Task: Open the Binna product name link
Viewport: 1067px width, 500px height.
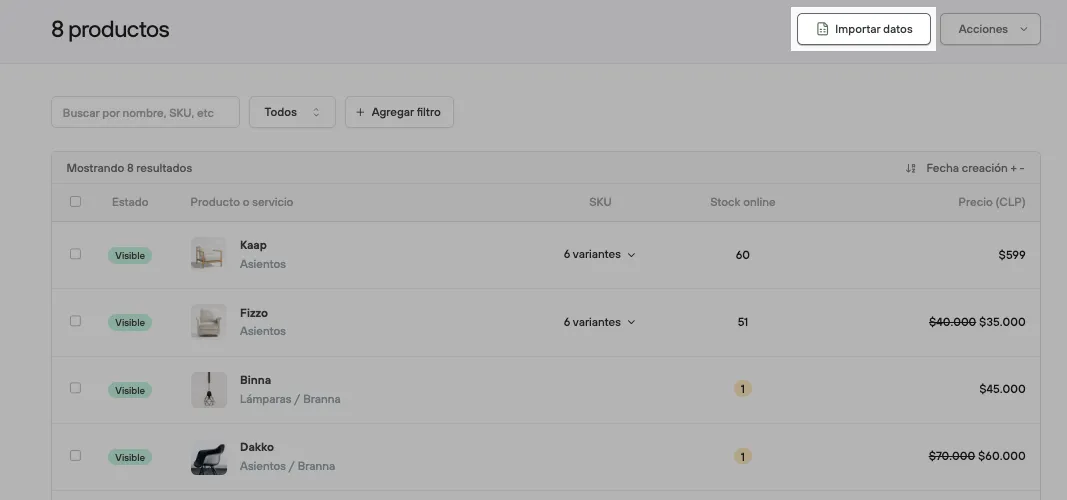Action: coord(255,380)
